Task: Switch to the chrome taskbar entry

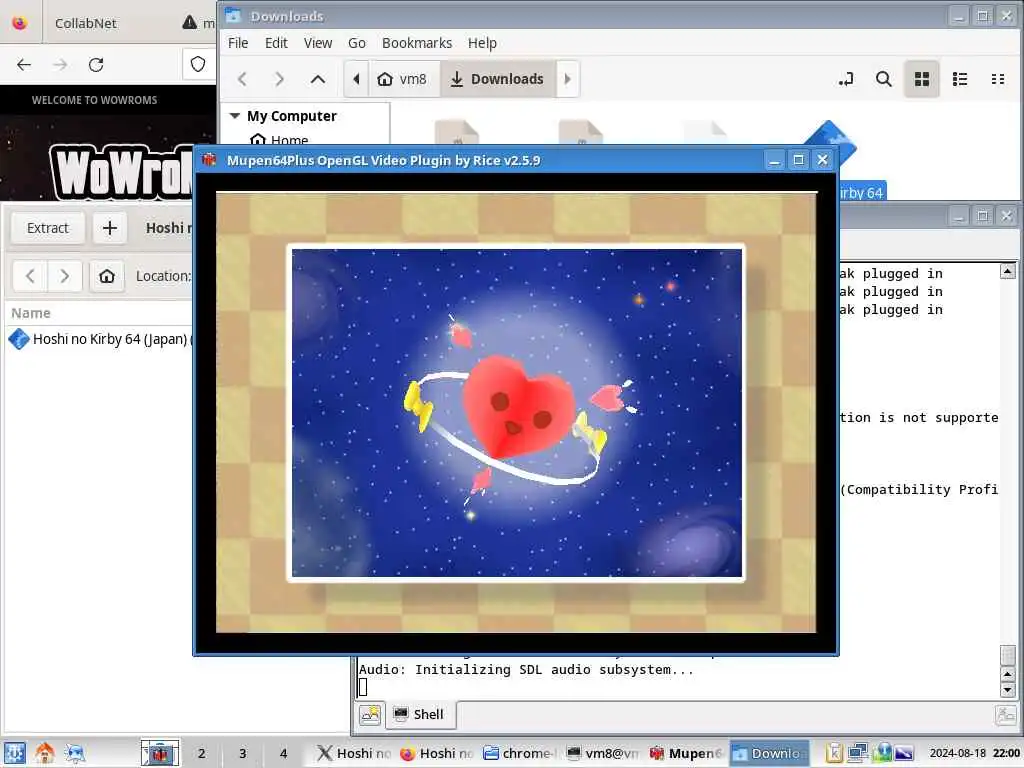Action: point(519,753)
